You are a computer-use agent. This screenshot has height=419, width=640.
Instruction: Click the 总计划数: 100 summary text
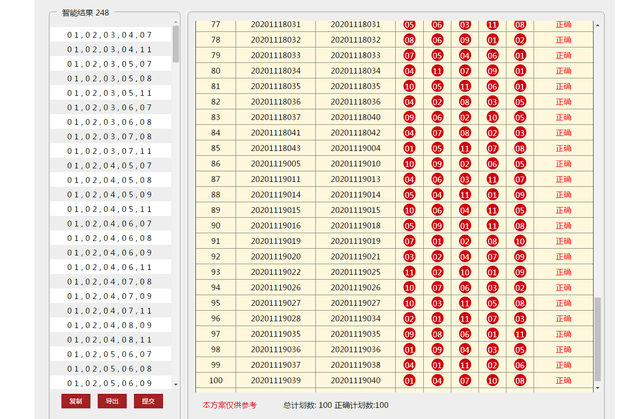pyautogui.click(x=307, y=405)
